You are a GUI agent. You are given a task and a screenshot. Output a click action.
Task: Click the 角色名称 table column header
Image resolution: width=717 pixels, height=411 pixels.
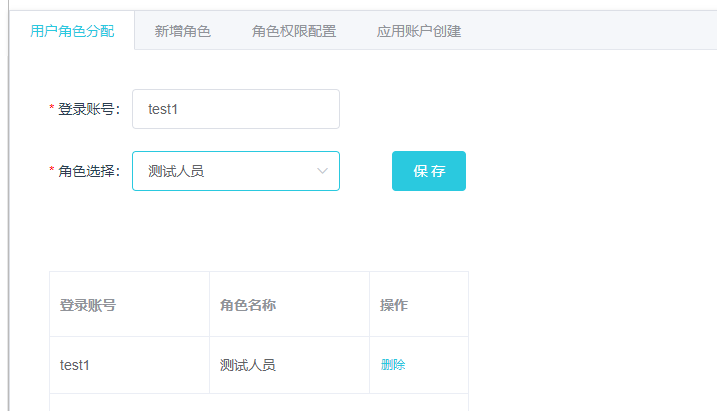248,305
